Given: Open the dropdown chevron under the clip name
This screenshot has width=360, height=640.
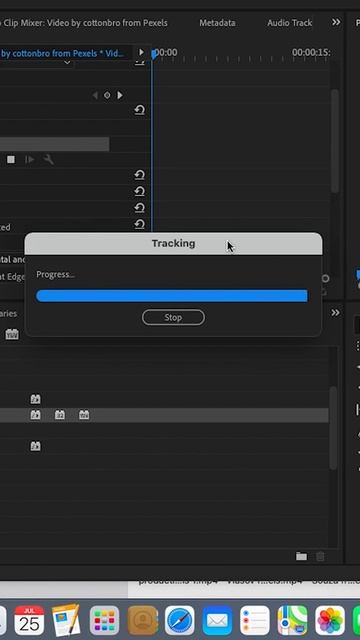Looking at the screenshot, I should click(67, 62).
